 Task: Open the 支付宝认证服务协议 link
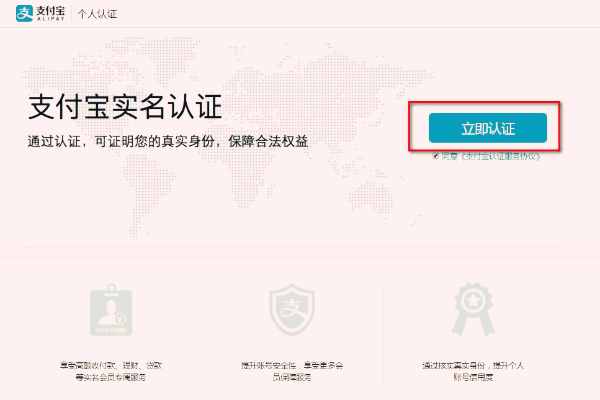497,157
